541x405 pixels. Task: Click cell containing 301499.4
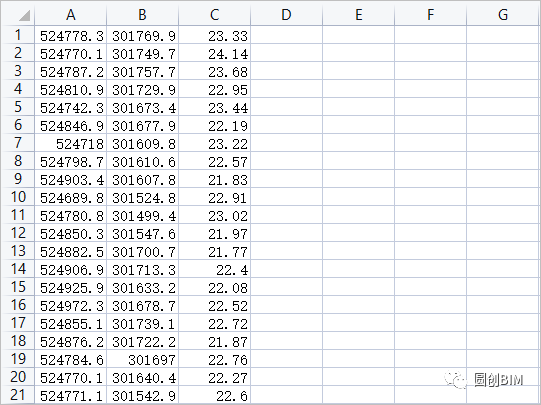click(x=142, y=215)
